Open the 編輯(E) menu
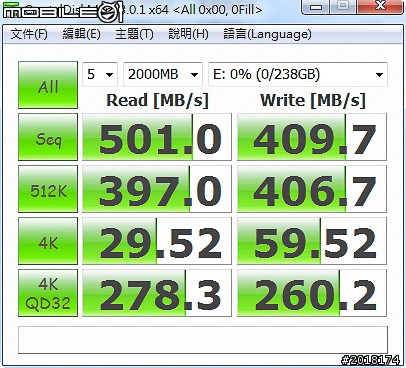This screenshot has height=368, width=406. click(x=82, y=34)
